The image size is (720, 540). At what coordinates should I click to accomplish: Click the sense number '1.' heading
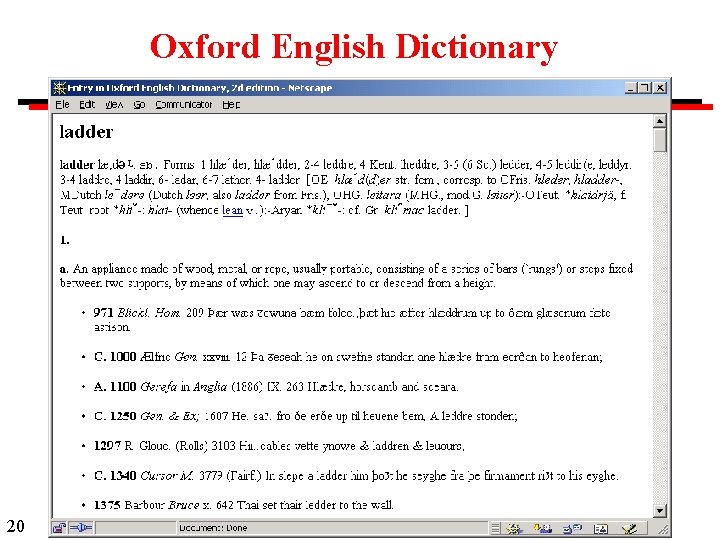65,240
